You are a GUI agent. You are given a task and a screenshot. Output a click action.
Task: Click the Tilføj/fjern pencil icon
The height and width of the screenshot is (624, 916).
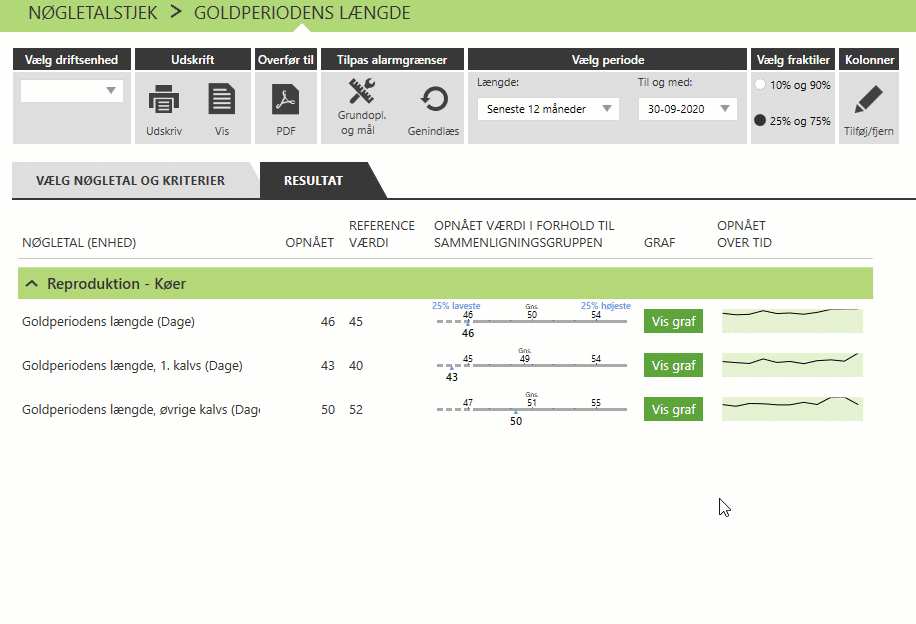point(868,101)
